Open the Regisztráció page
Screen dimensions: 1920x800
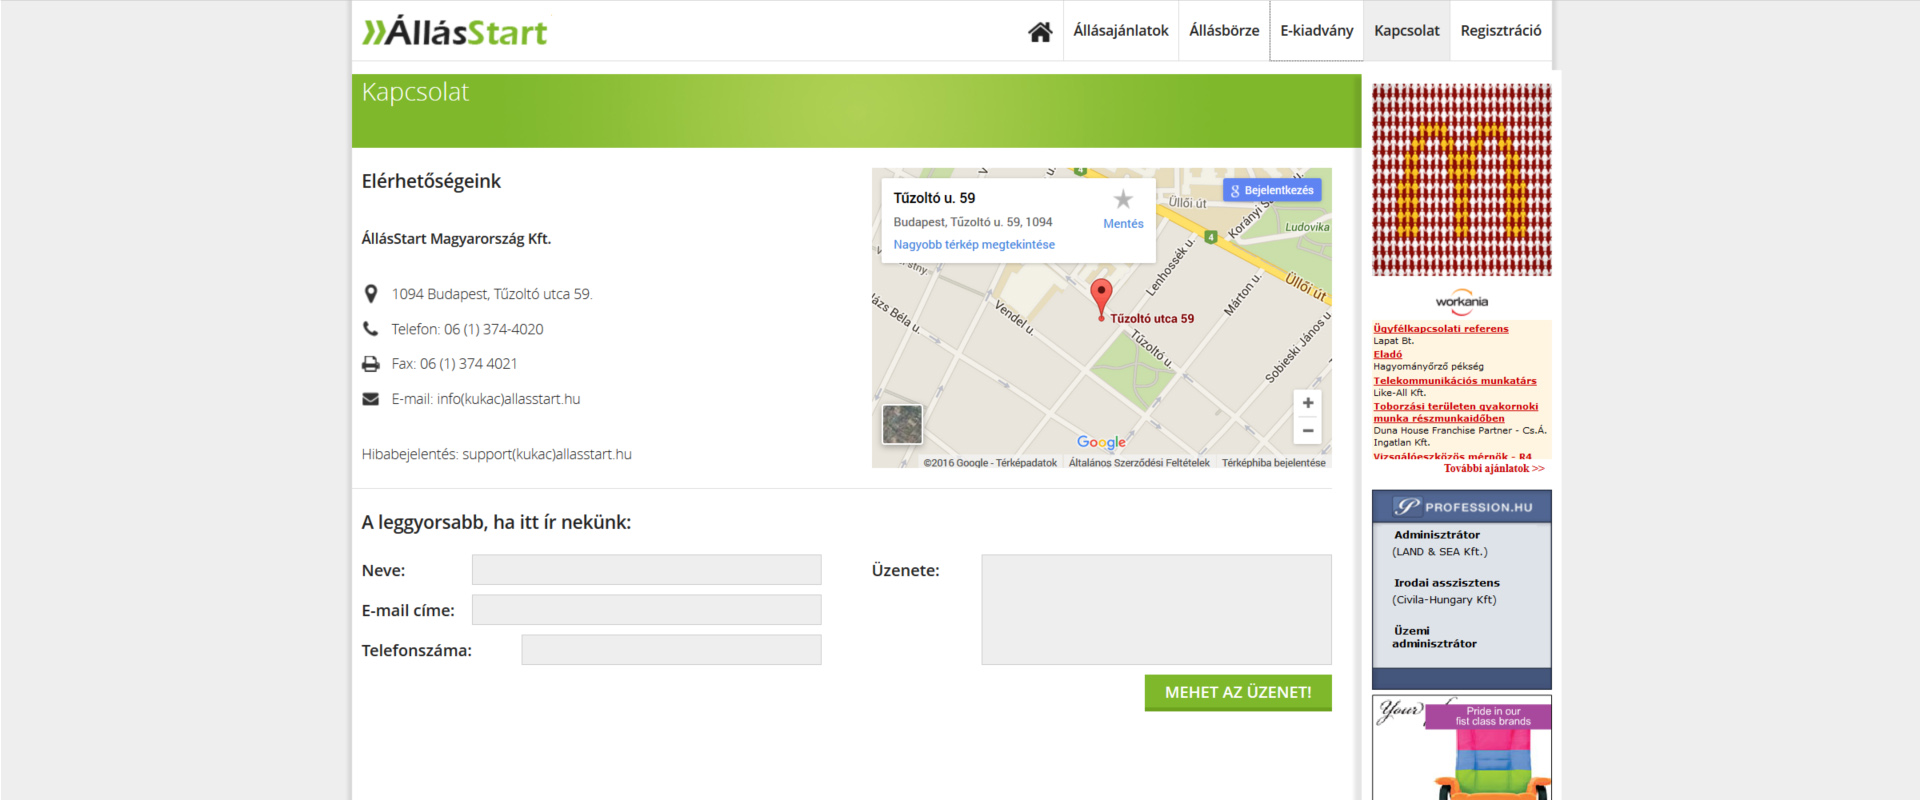pyautogui.click(x=1500, y=31)
